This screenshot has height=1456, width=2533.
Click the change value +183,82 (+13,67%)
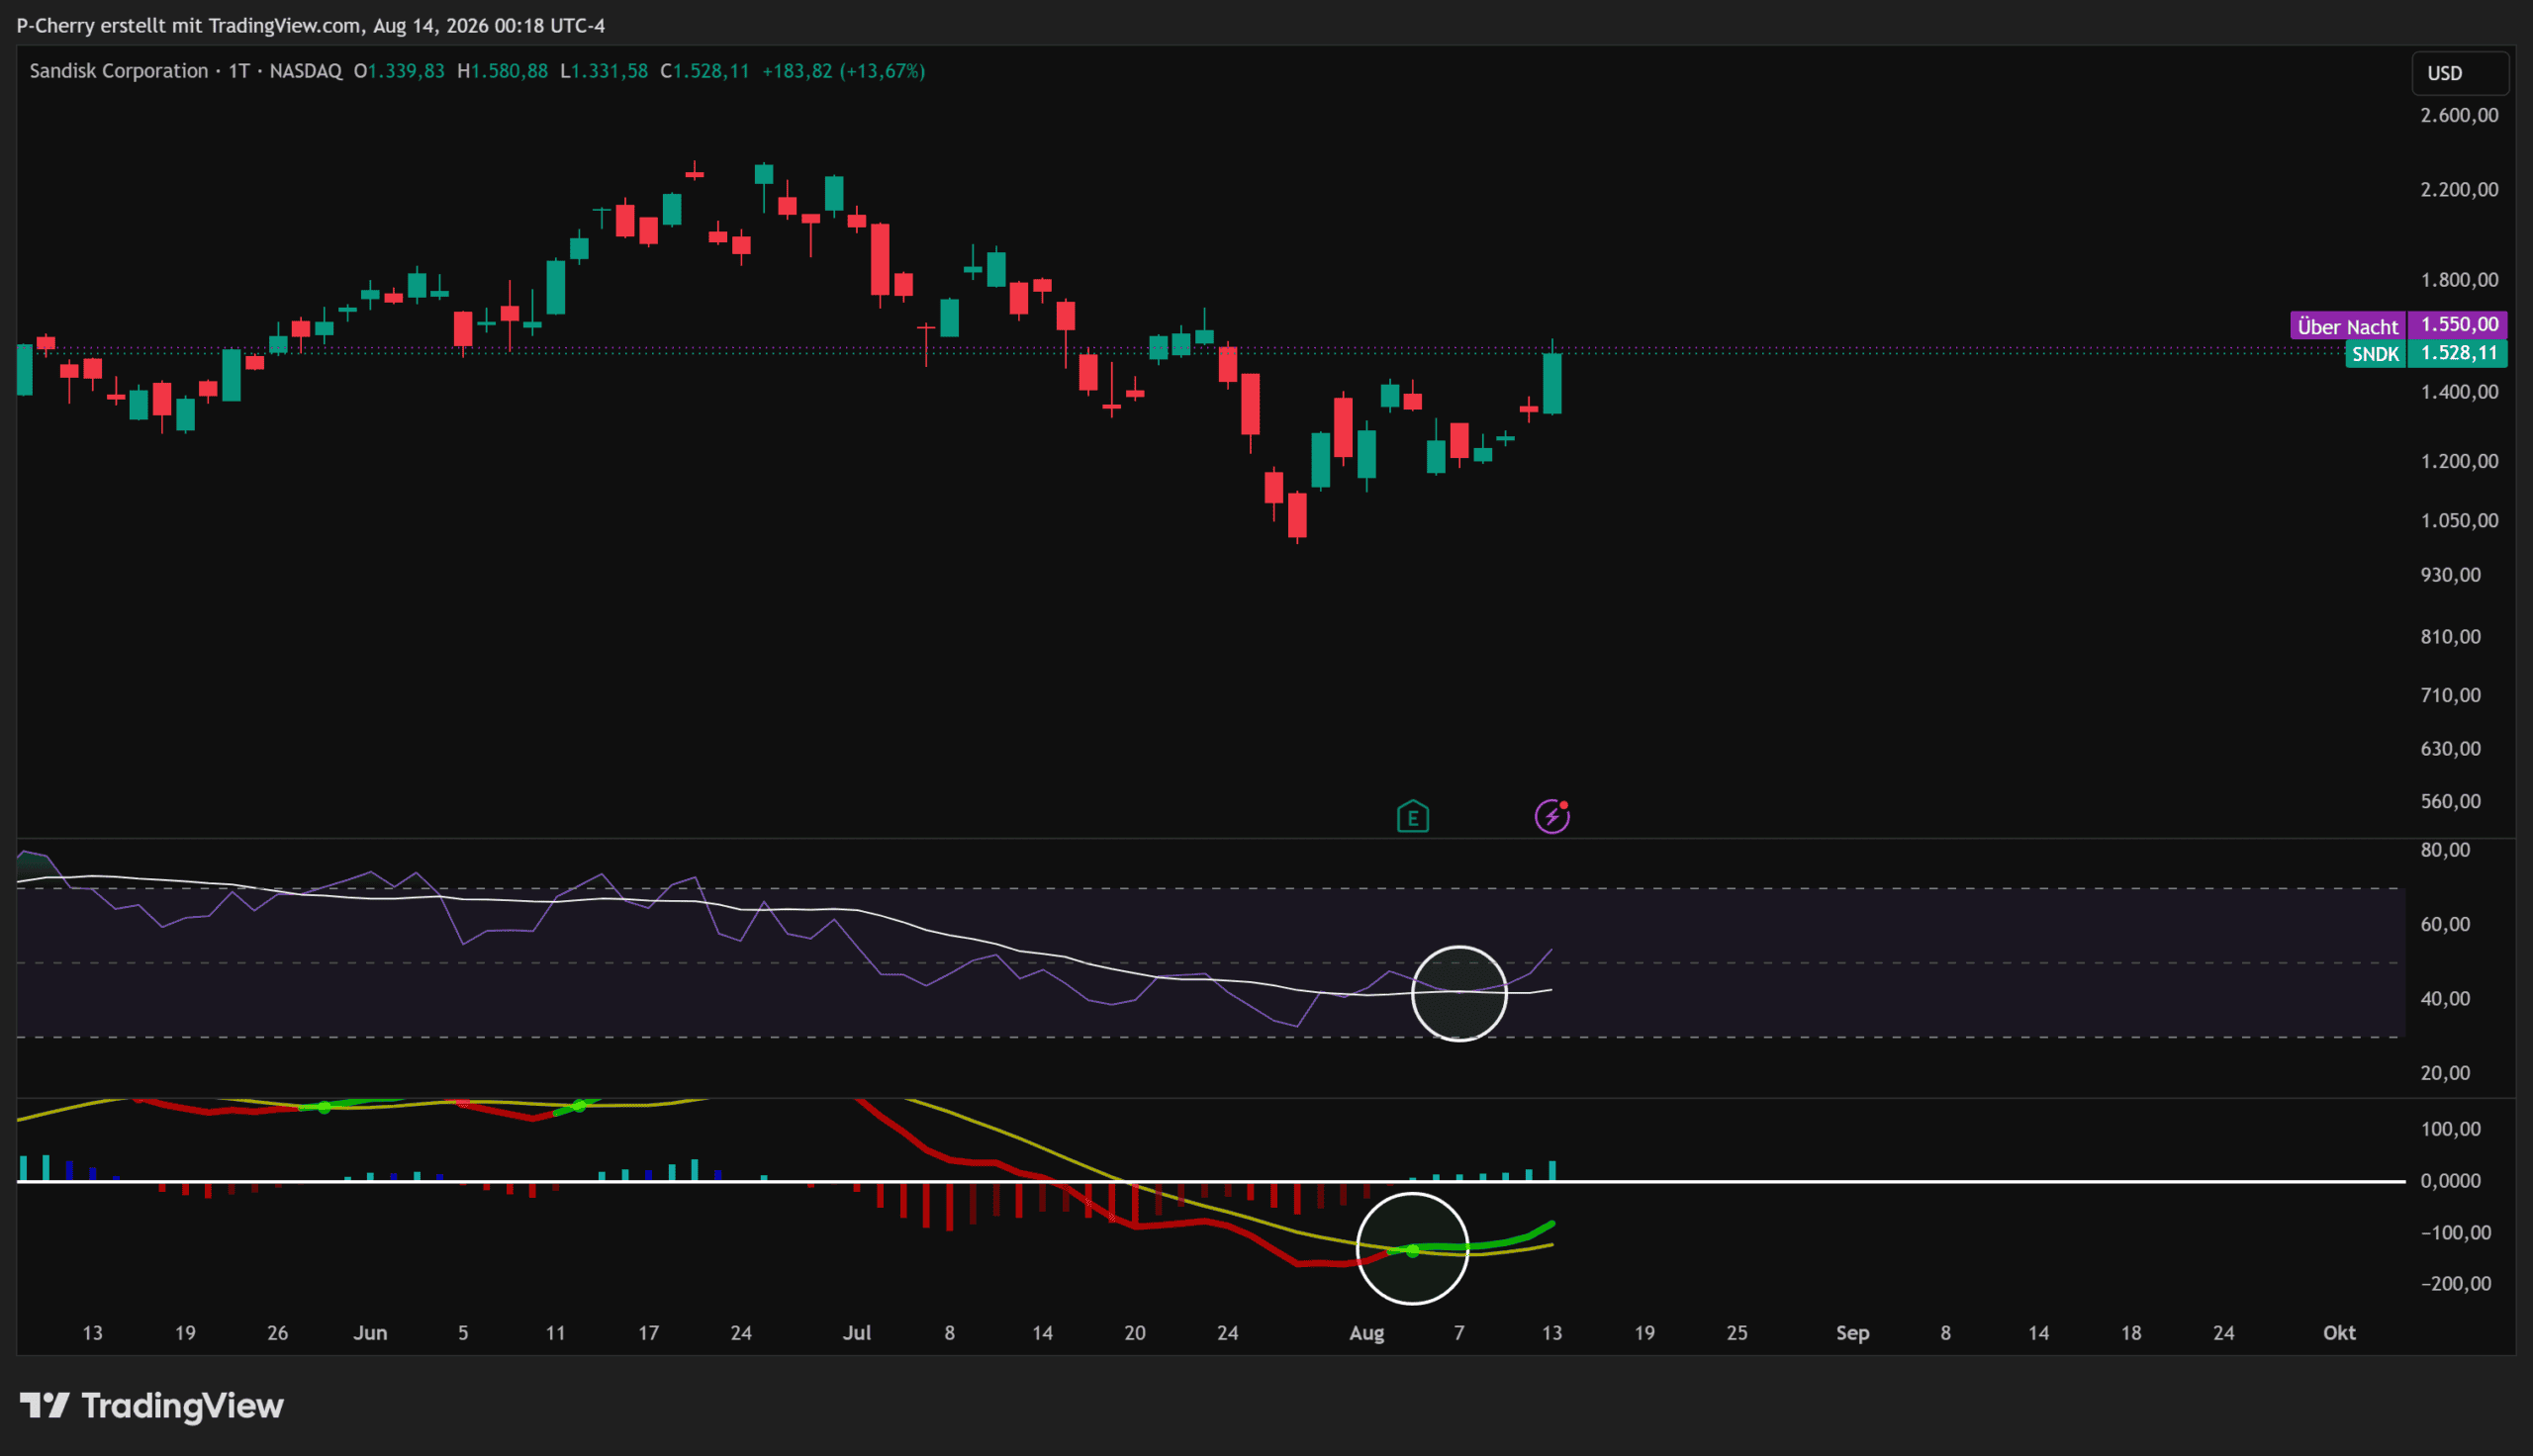pyautogui.click(x=843, y=71)
